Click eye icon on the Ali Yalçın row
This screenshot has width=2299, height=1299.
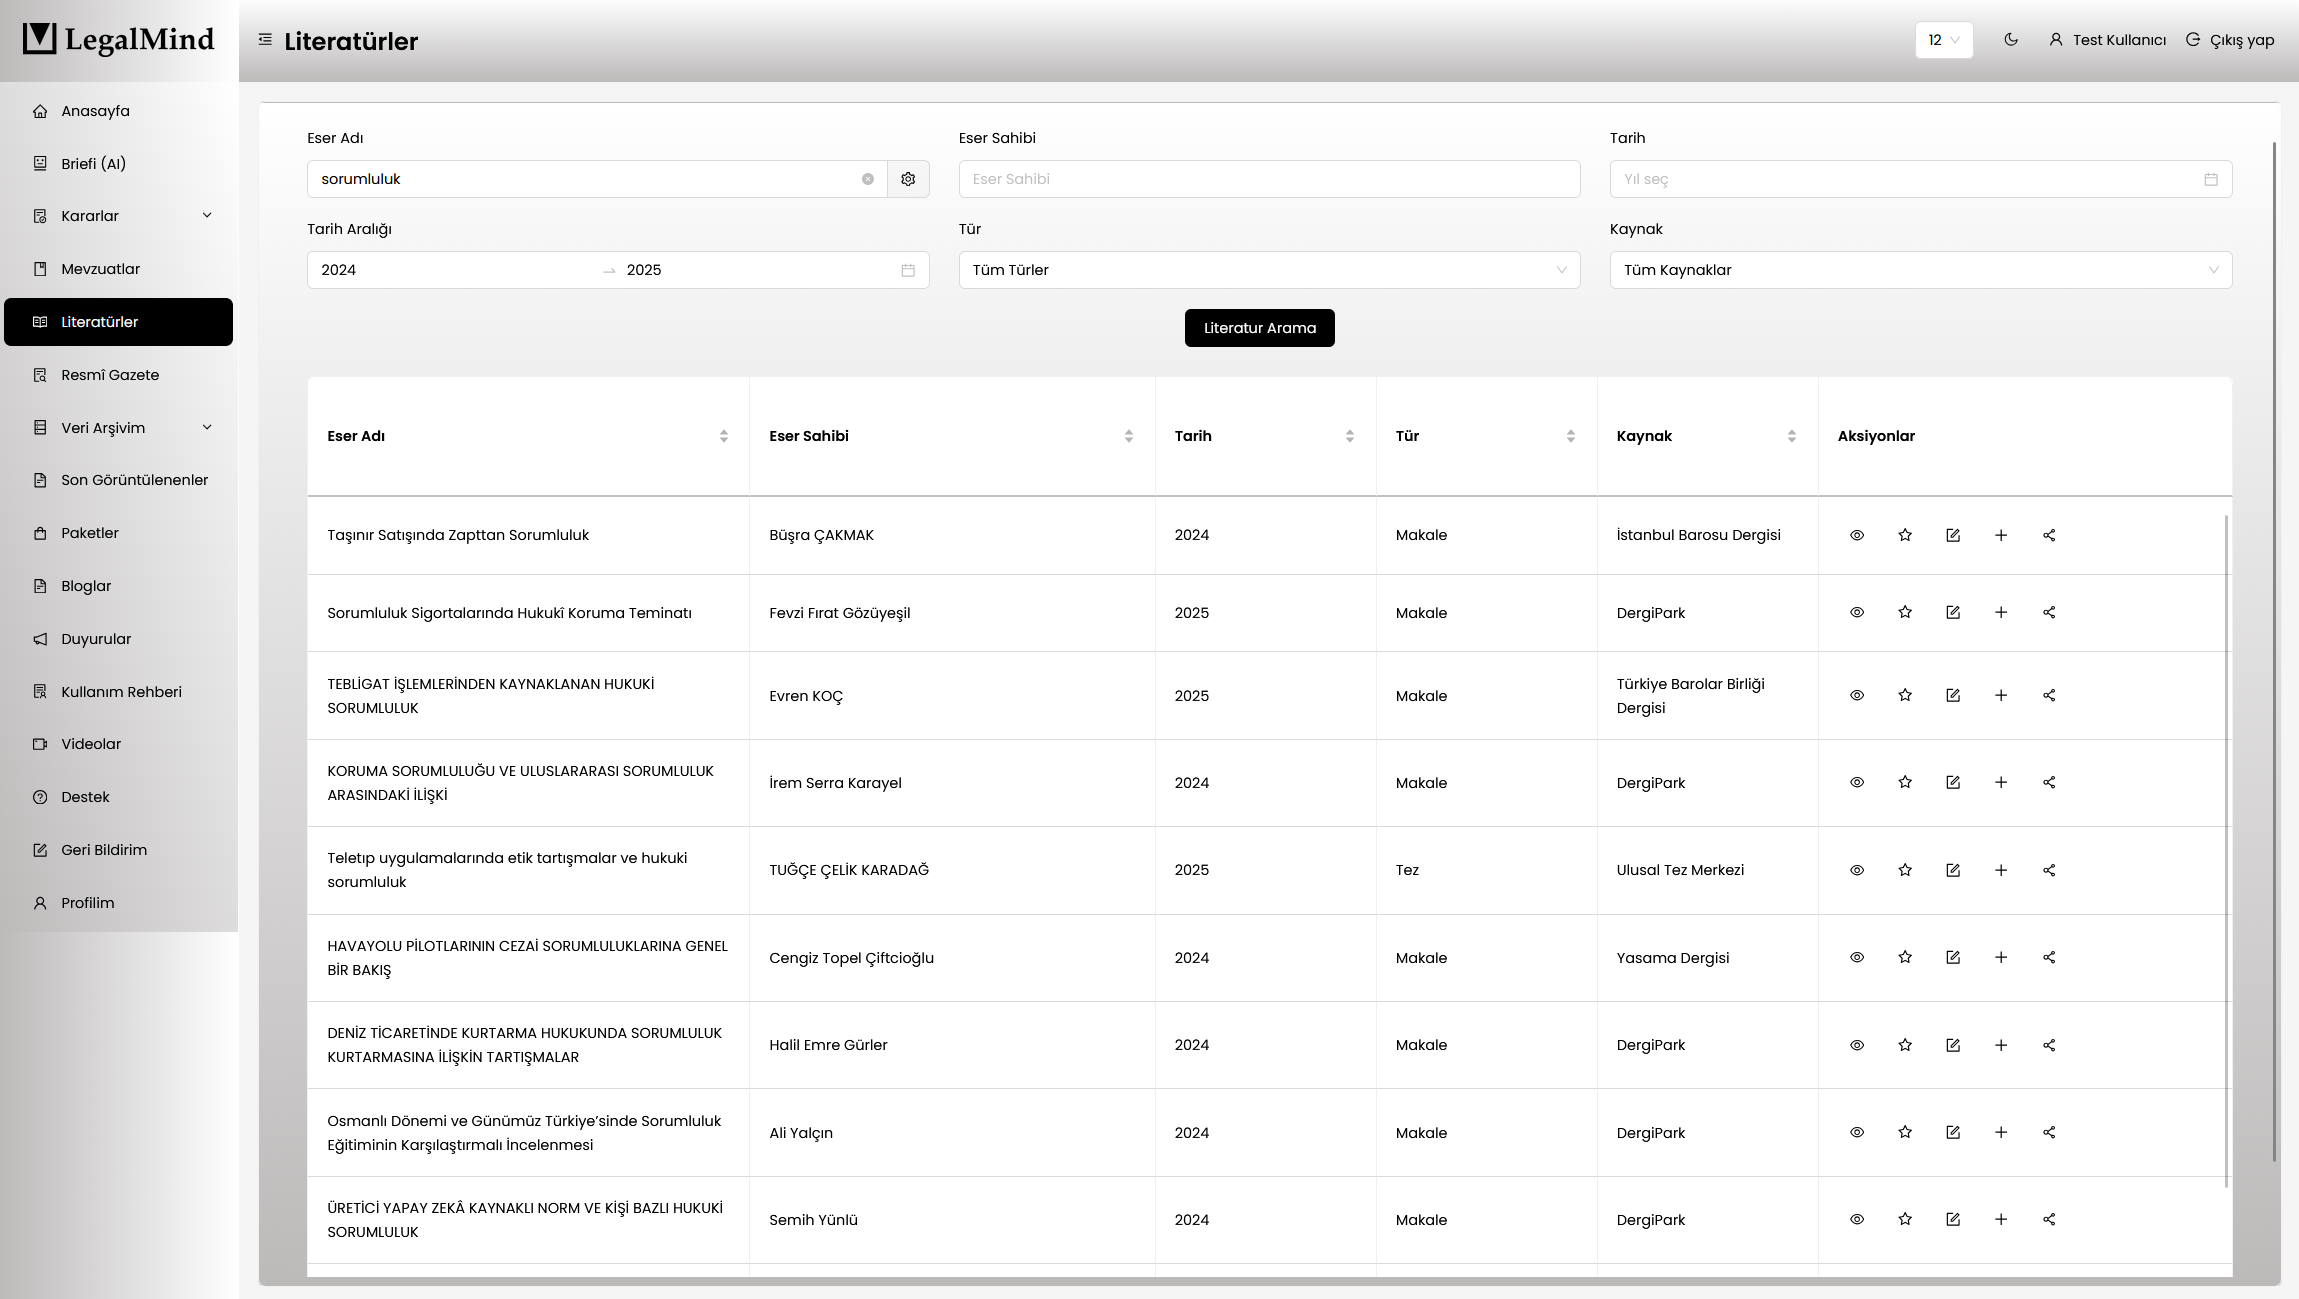(1856, 1132)
